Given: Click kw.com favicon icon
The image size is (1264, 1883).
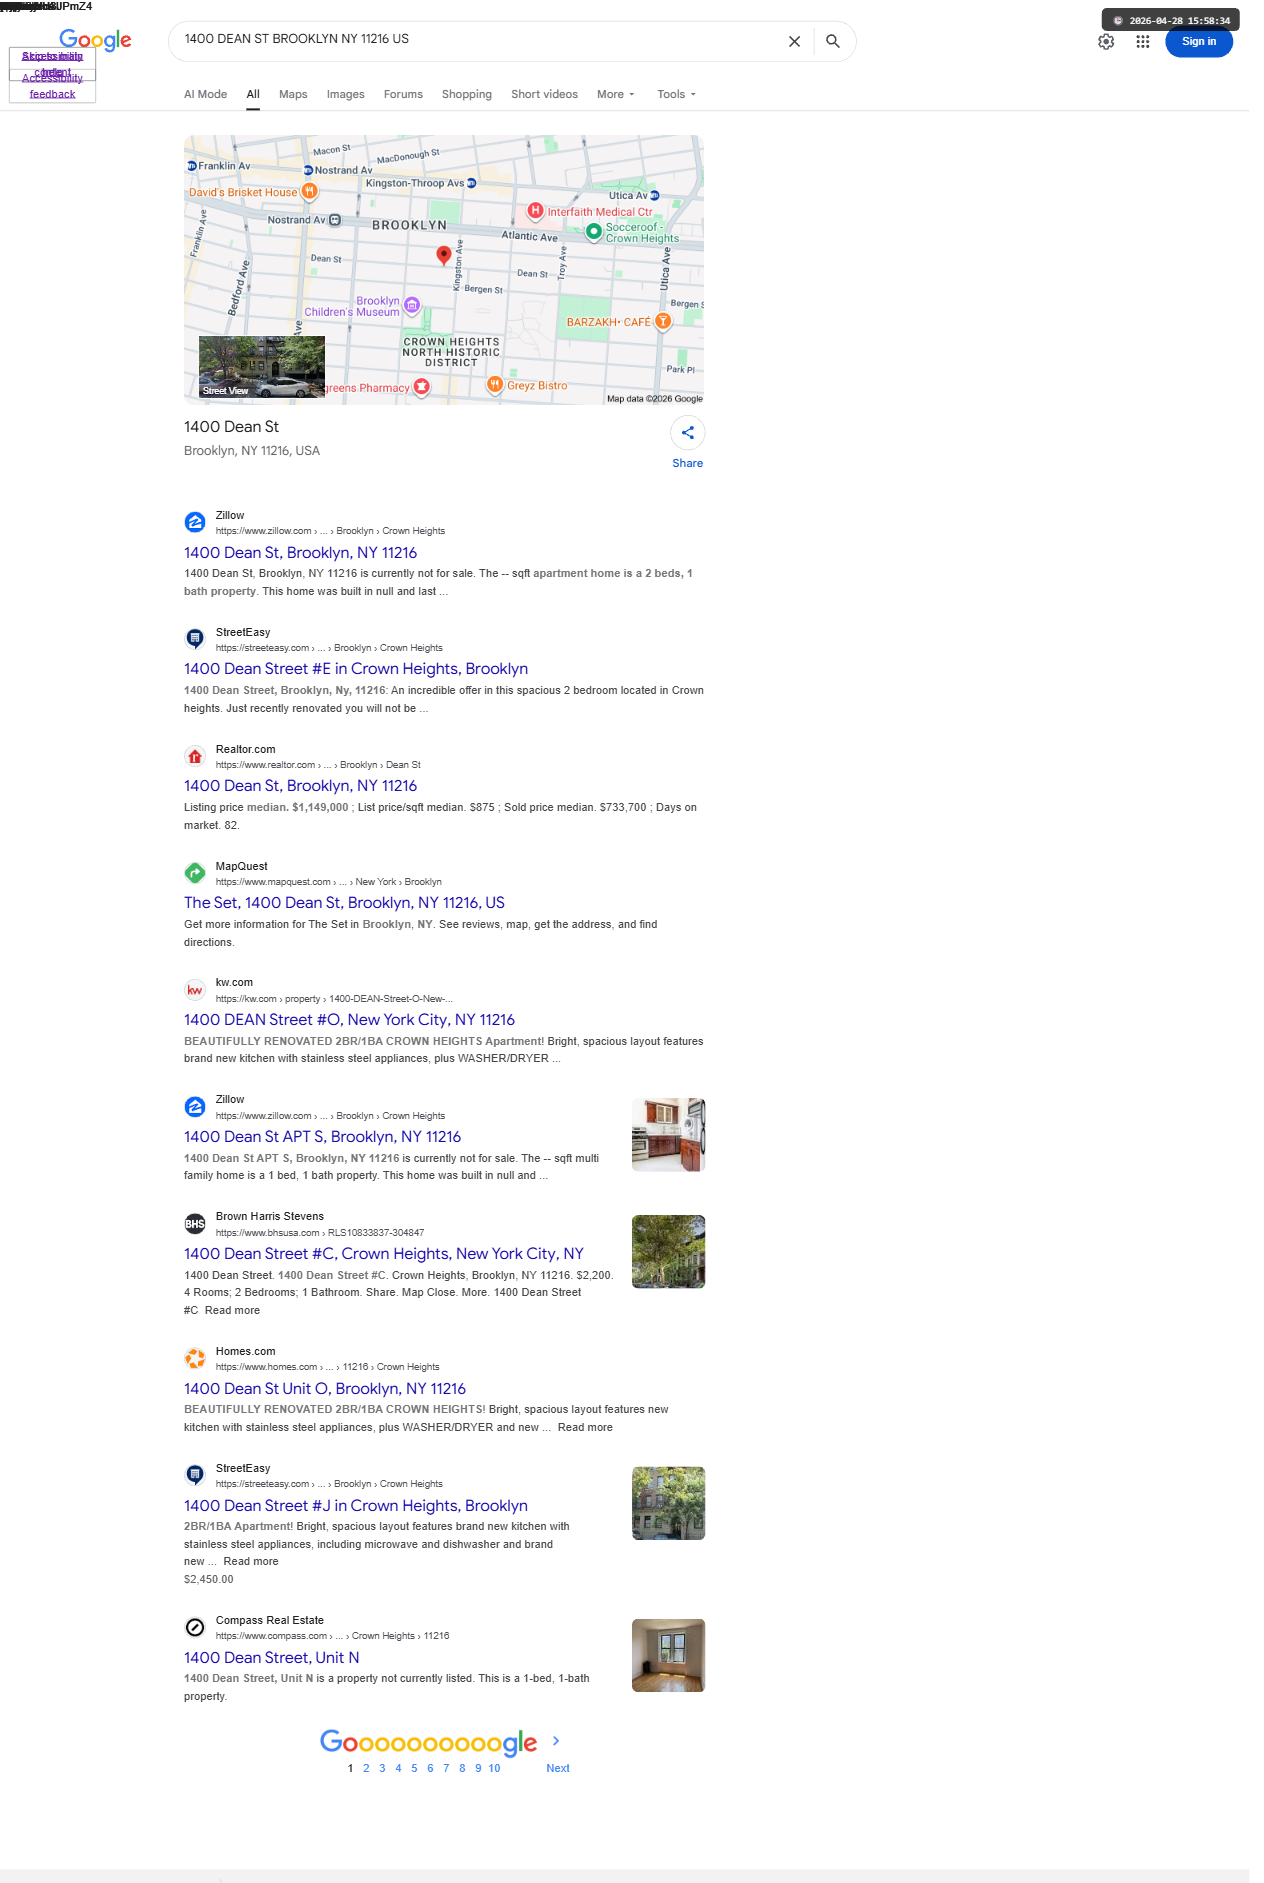Looking at the screenshot, I should pyautogui.click(x=195, y=990).
